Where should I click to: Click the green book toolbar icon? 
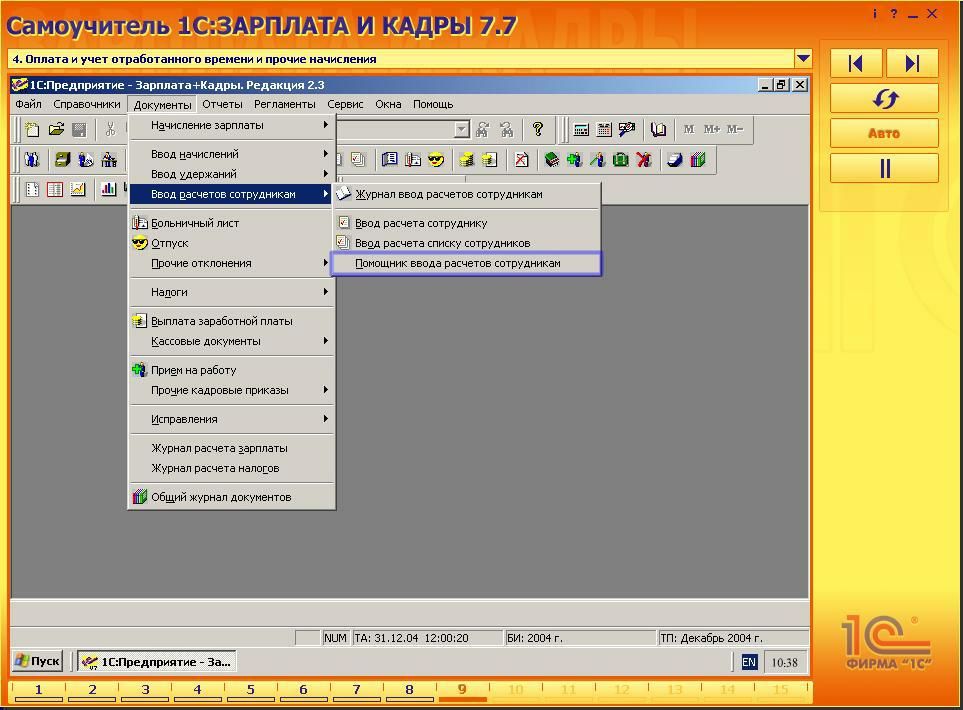[552, 160]
